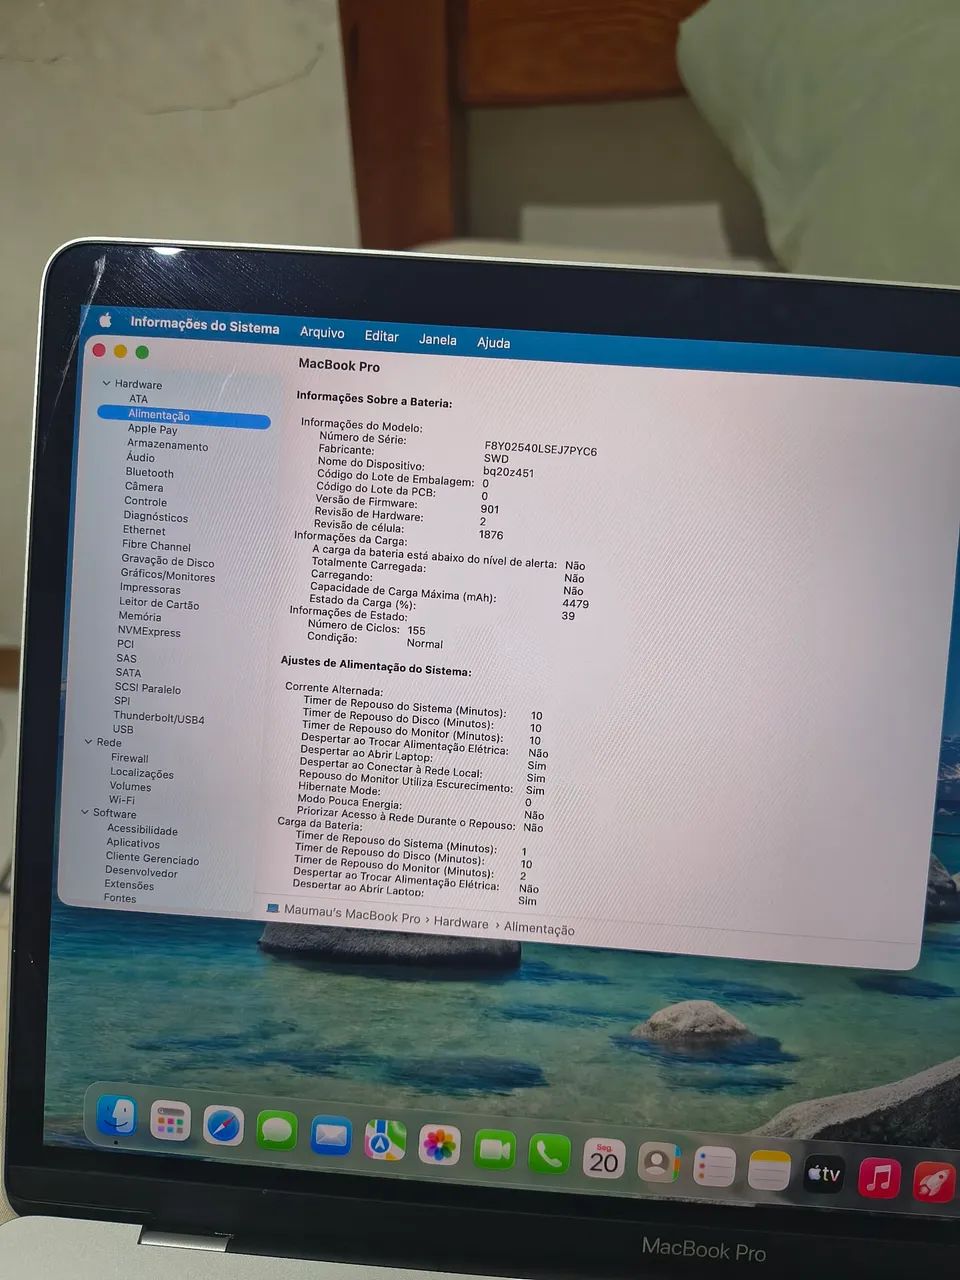Image resolution: width=960 pixels, height=1280 pixels.
Task: Open the Music app in the Dock
Action: pos(879,1178)
